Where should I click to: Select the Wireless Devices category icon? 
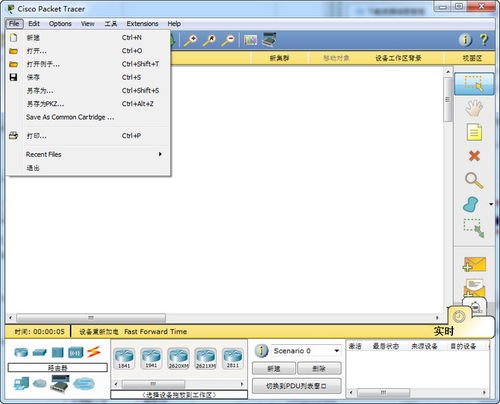76,353
